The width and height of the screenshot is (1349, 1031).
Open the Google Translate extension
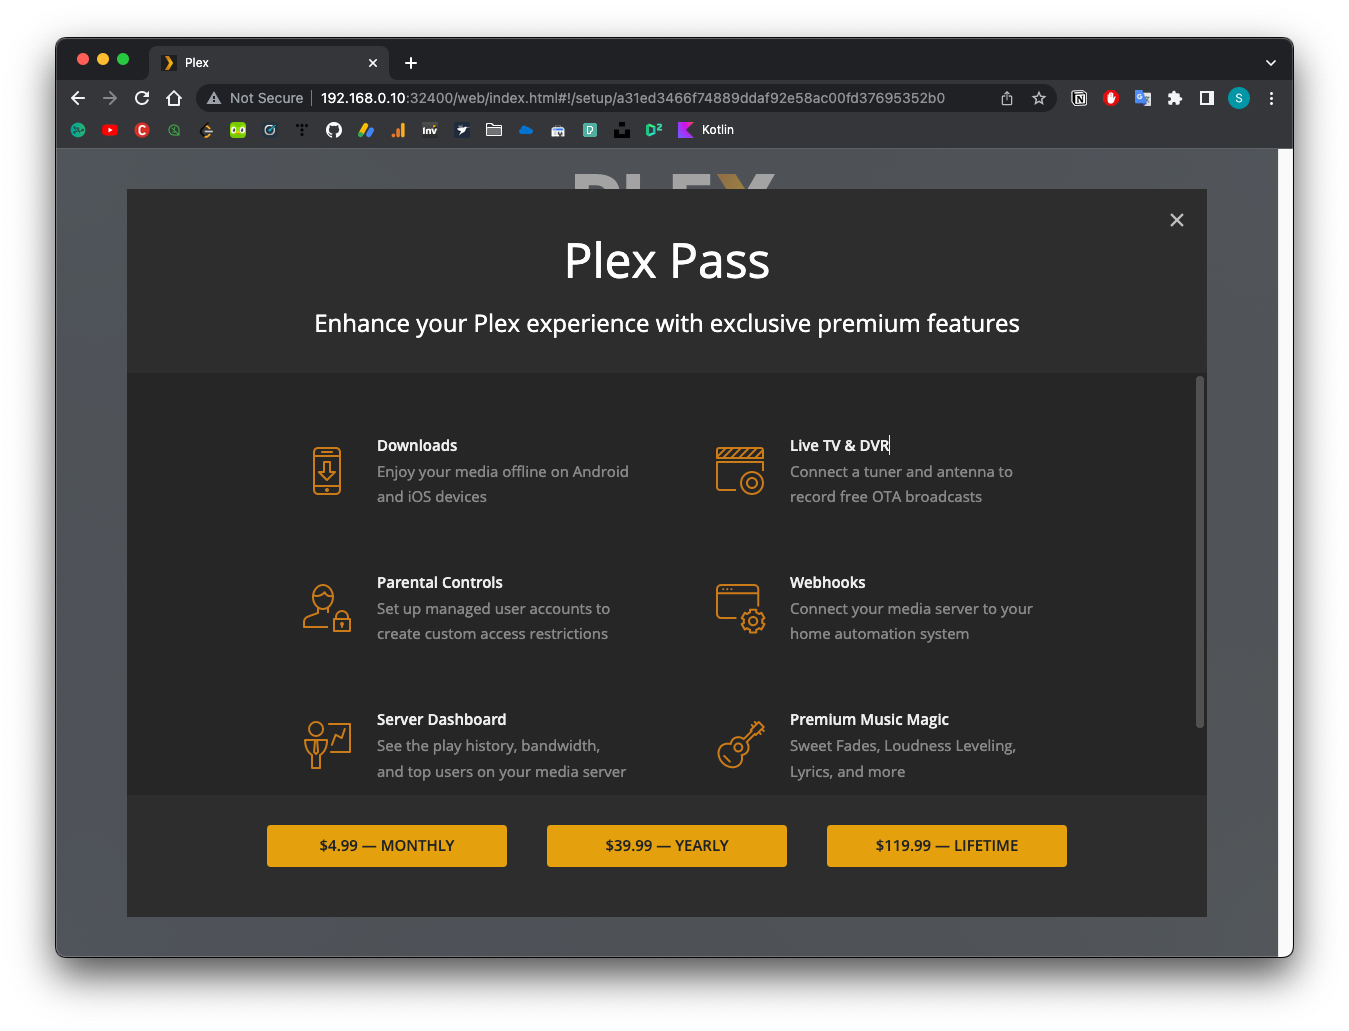pos(1143,98)
